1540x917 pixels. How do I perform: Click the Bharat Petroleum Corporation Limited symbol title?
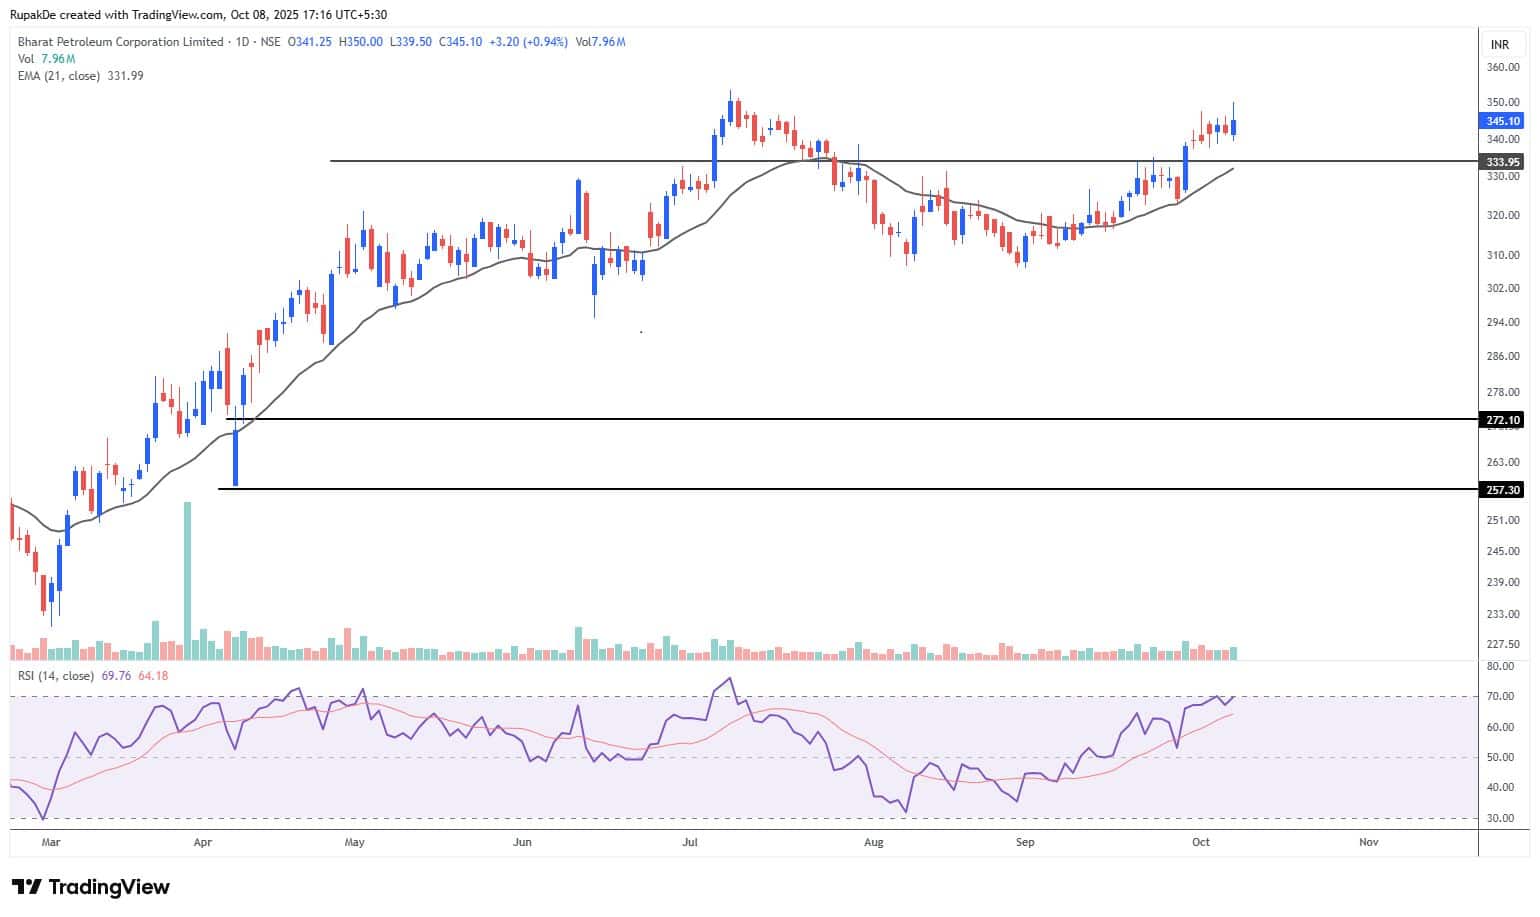(120, 42)
